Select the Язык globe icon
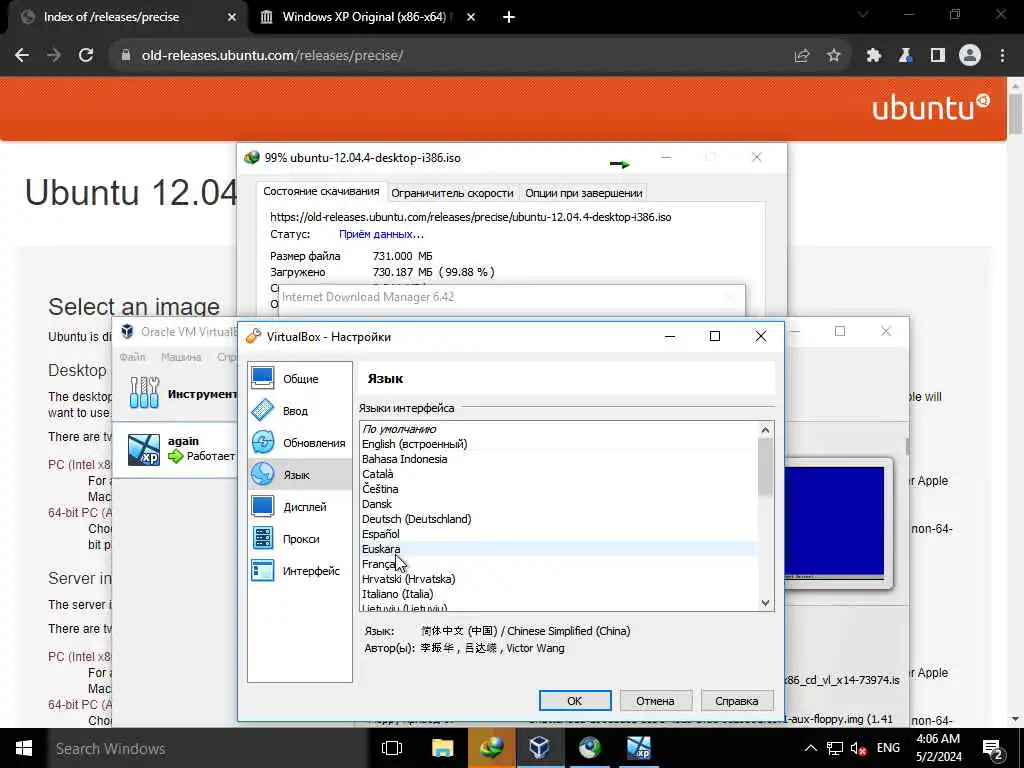This screenshot has width=1024, height=768. pos(263,474)
